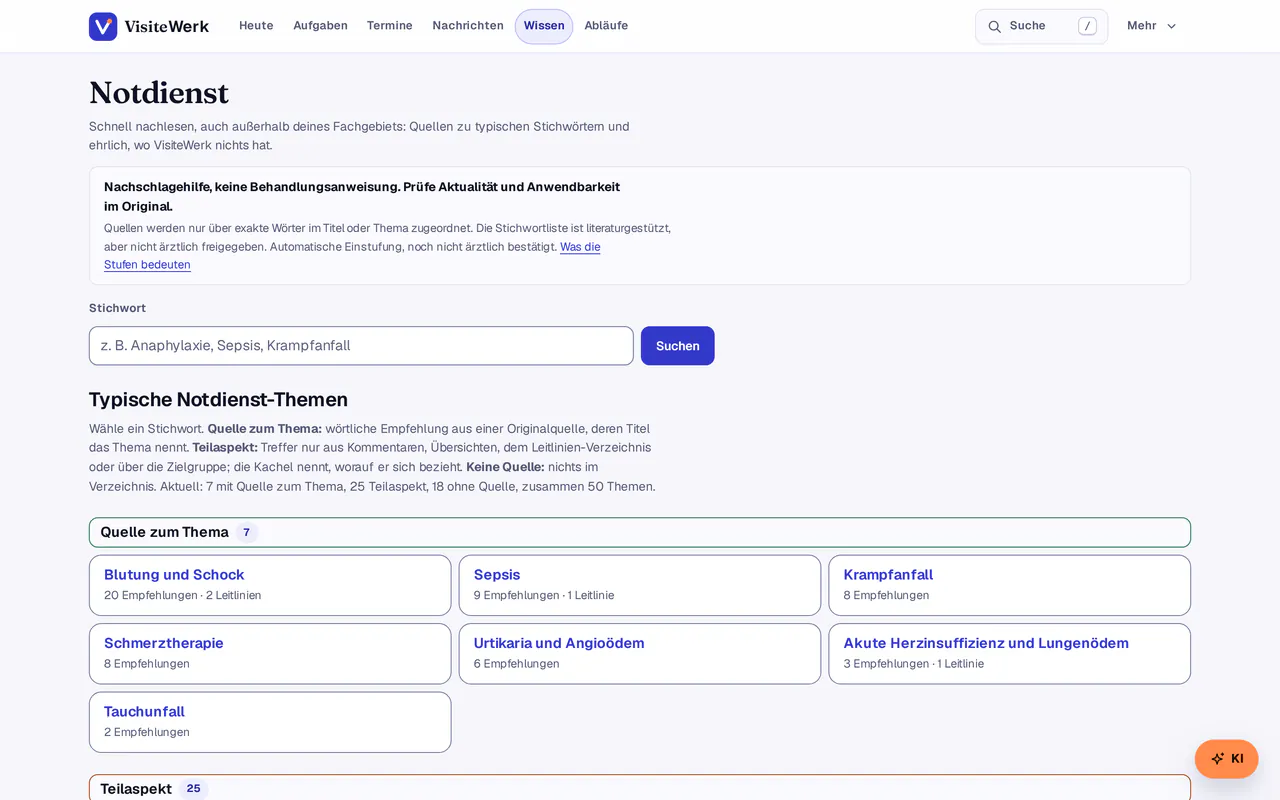Viewport: 1280px width, 800px height.
Task: Open the Blutung und Schock topic card
Action: [x=270, y=585]
